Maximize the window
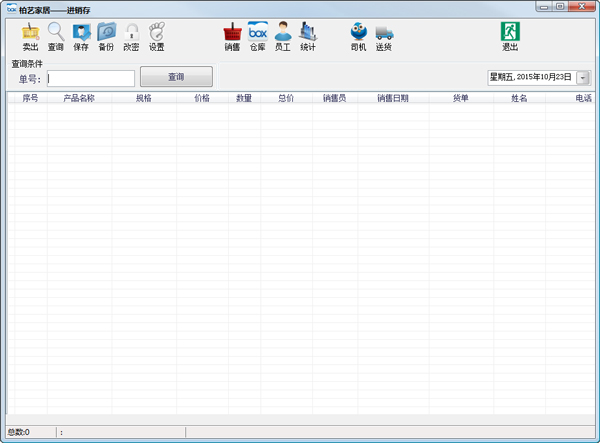 [x=560, y=7]
